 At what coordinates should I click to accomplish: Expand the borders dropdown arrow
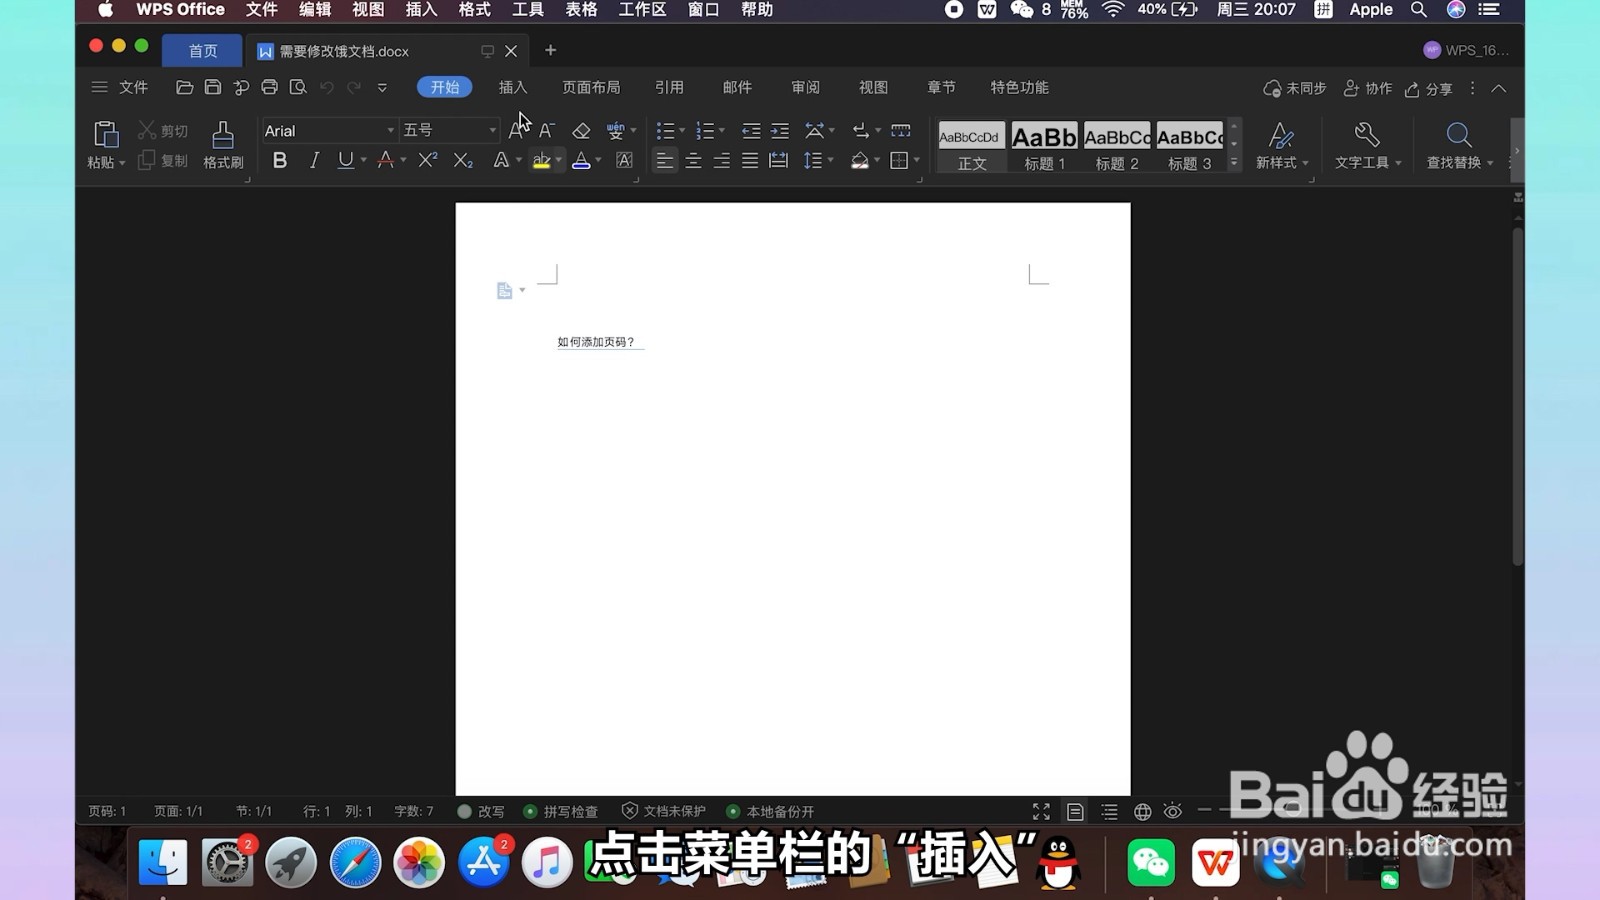click(x=916, y=160)
